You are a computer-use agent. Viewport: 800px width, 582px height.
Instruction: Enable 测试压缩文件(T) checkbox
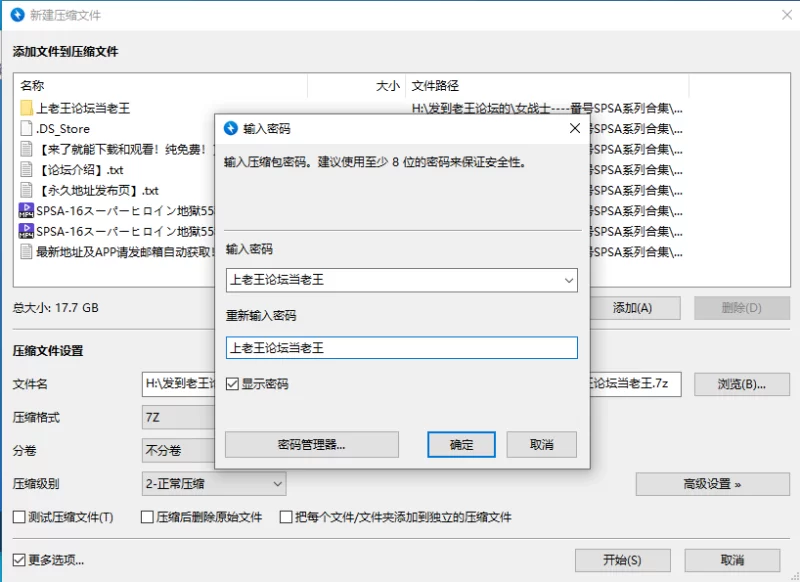tap(19, 517)
